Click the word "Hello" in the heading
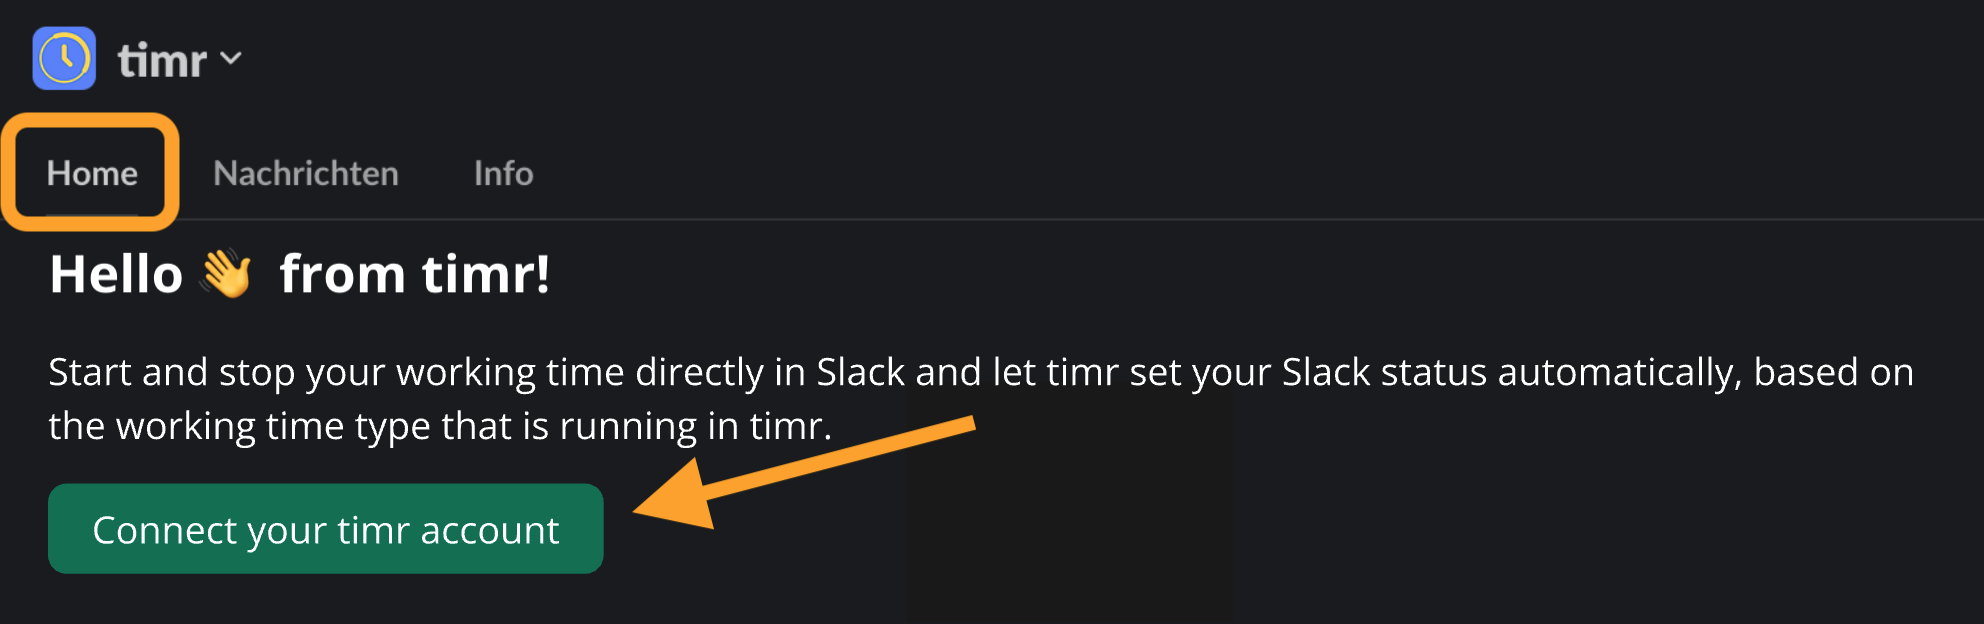Screen dimensions: 1984x624 tap(116, 274)
